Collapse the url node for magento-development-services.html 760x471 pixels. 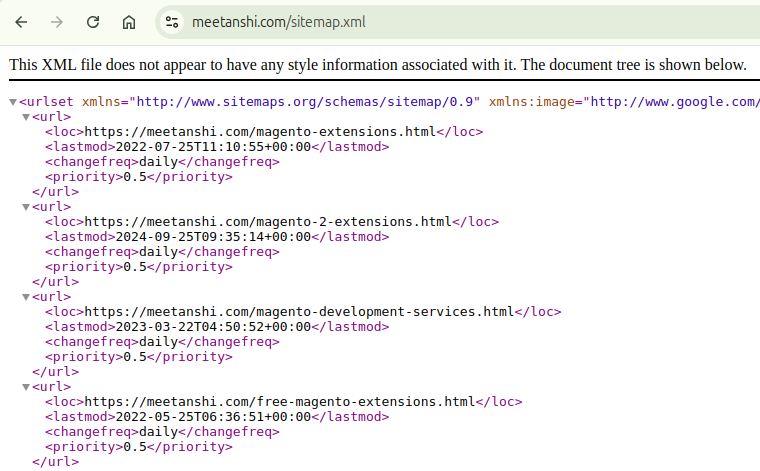click(x=26, y=298)
